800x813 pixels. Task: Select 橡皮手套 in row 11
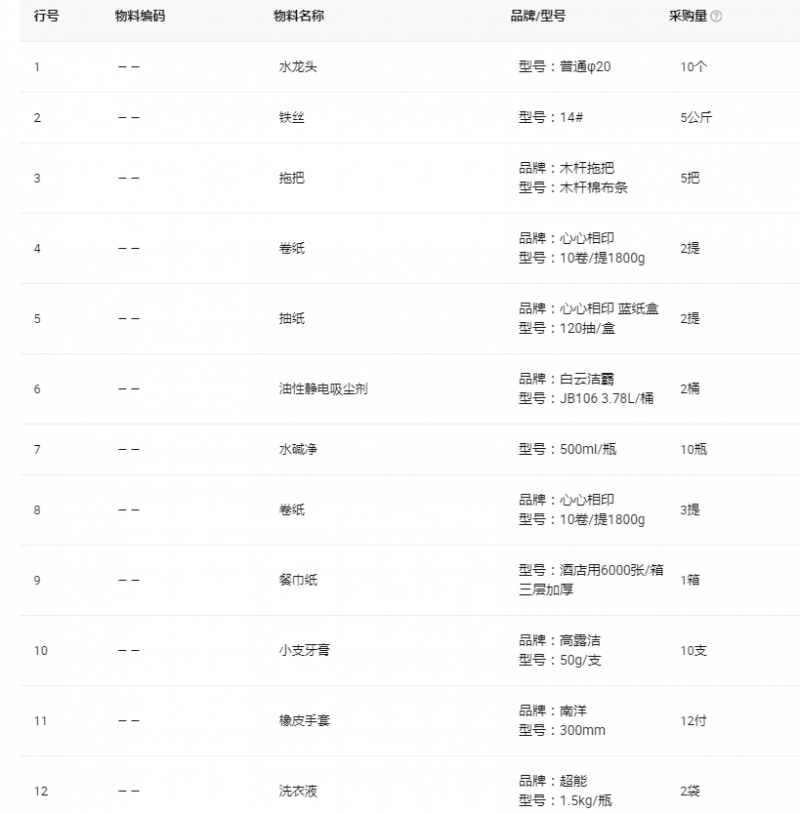(x=304, y=721)
